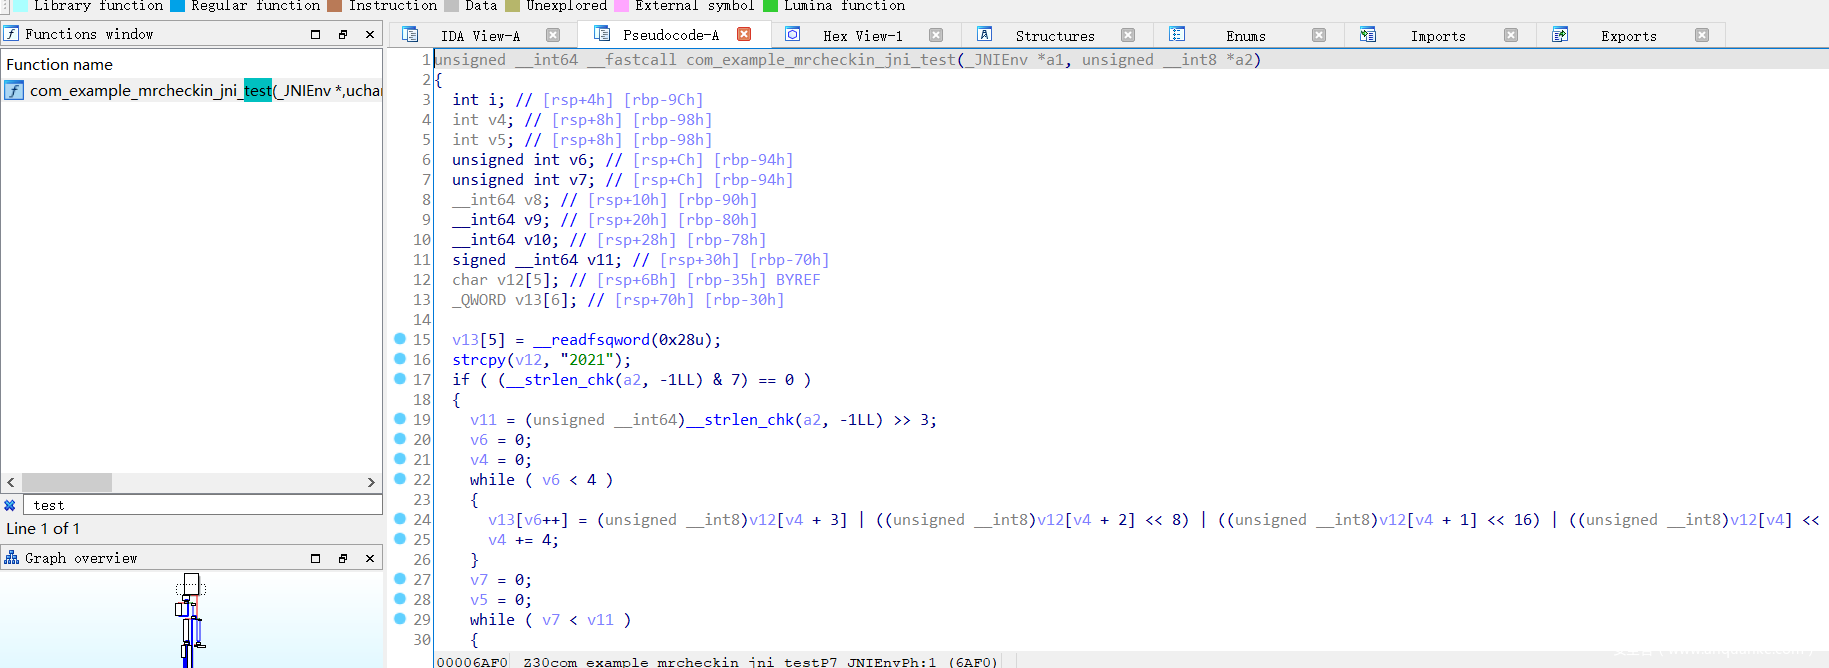Select the com_example_mrcheckin_jni_test function entry
1829x668 pixels.
click(x=200, y=91)
